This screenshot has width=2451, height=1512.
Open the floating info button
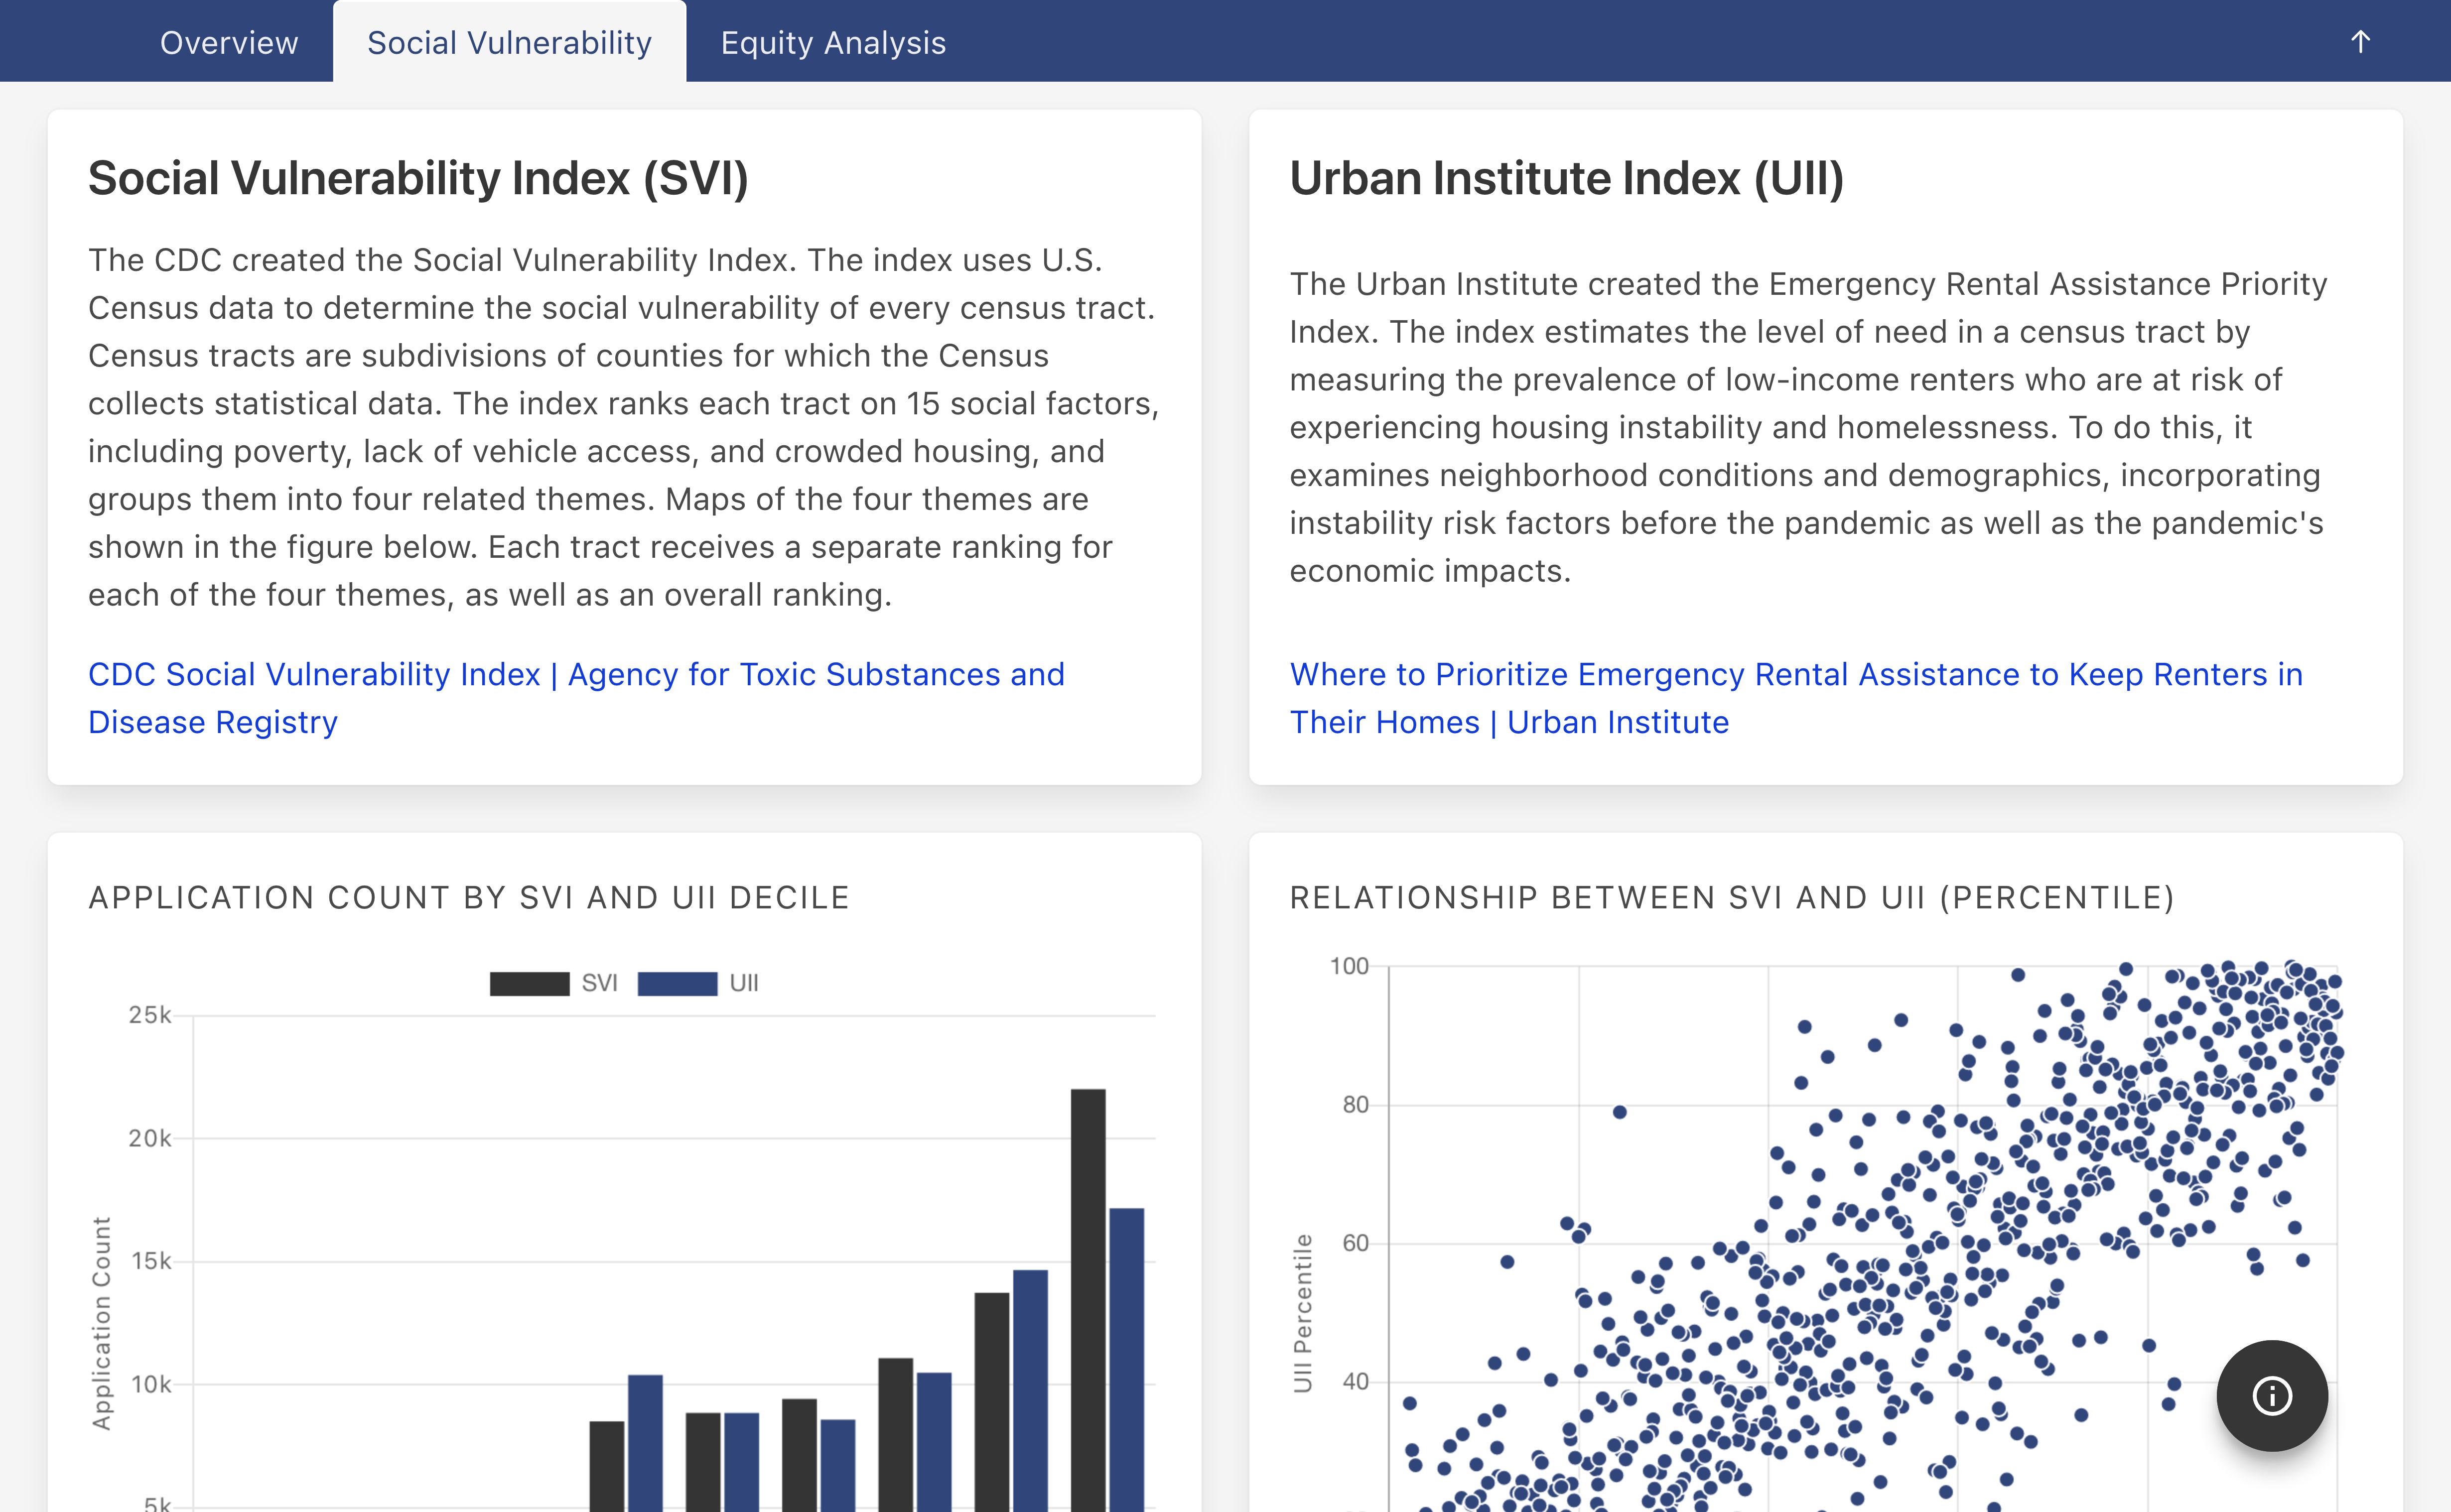(x=2271, y=1395)
